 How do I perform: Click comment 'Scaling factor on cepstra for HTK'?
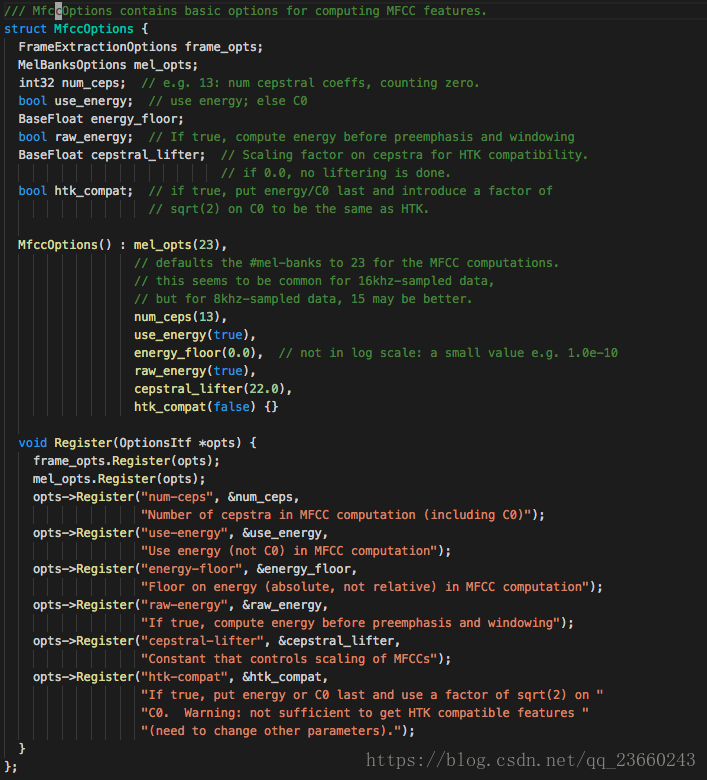pyautogui.click(x=362, y=155)
